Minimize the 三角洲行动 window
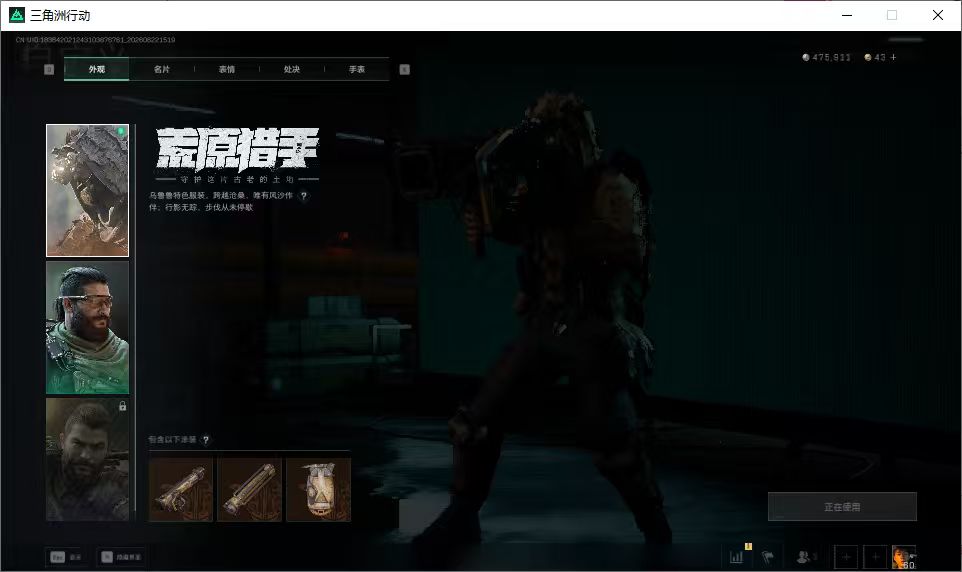 tap(847, 15)
